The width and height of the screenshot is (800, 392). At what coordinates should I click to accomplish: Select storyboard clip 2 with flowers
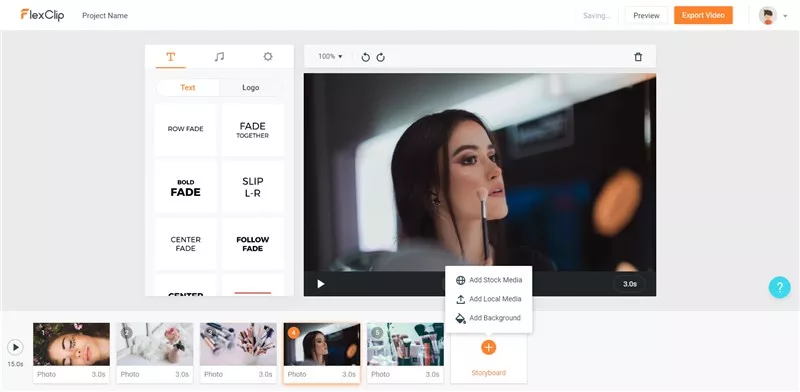[x=155, y=344]
